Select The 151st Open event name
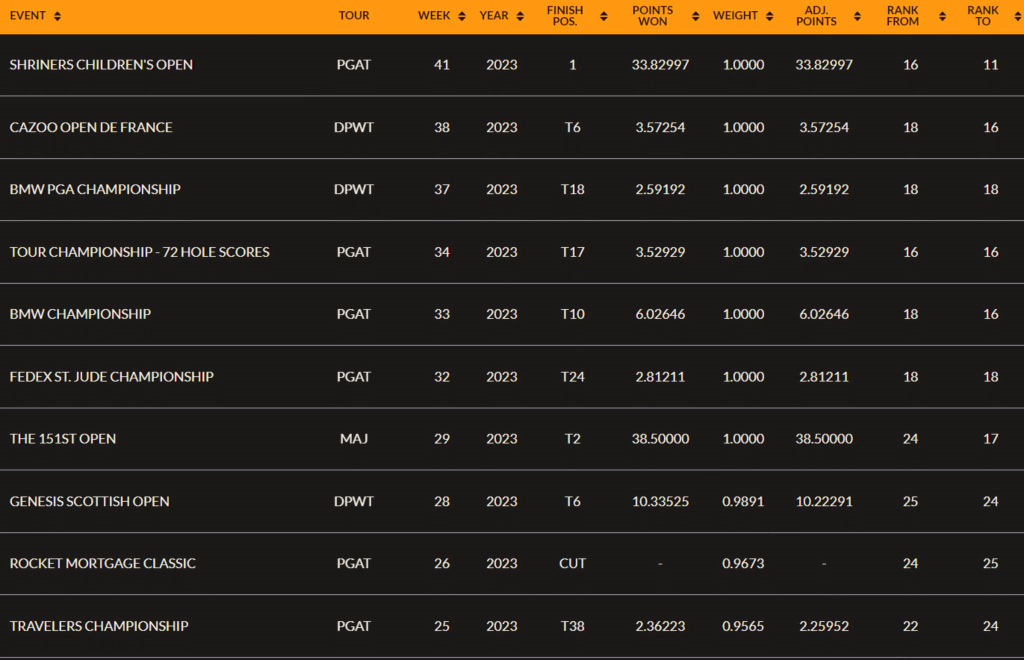1024x660 pixels. (x=63, y=439)
